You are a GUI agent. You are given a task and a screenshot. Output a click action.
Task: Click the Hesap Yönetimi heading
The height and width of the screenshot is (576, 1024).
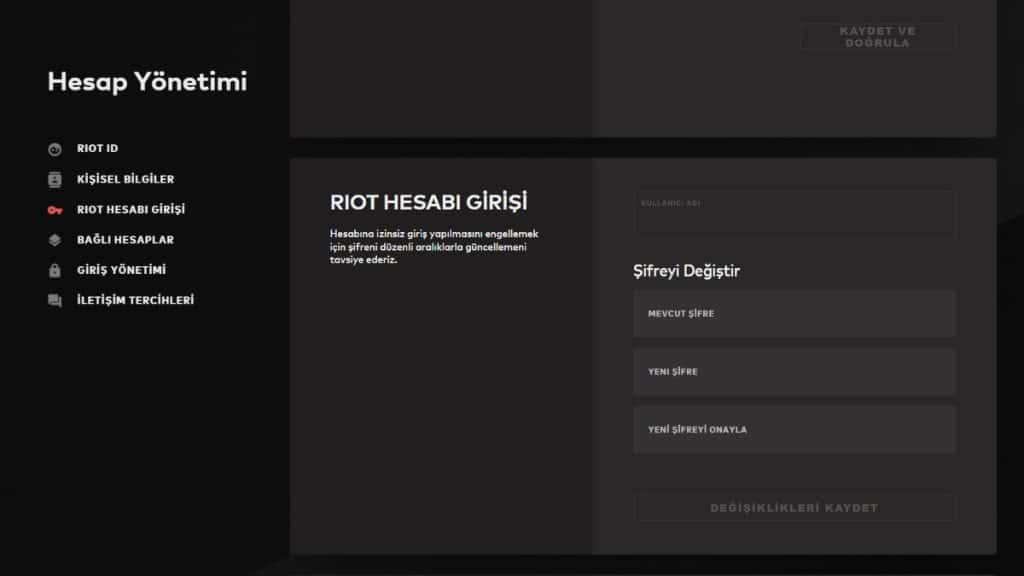[148, 82]
